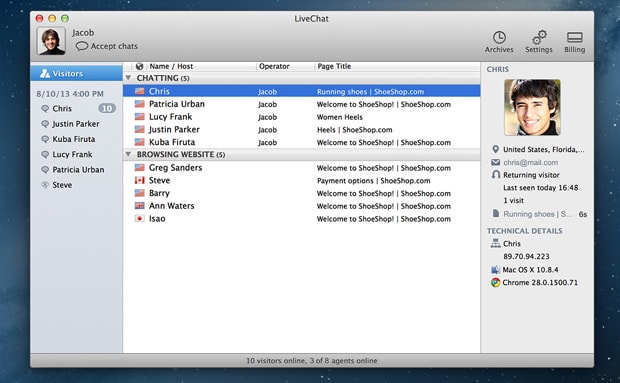Click the US flag icon beside Patricia Urban

(139, 104)
